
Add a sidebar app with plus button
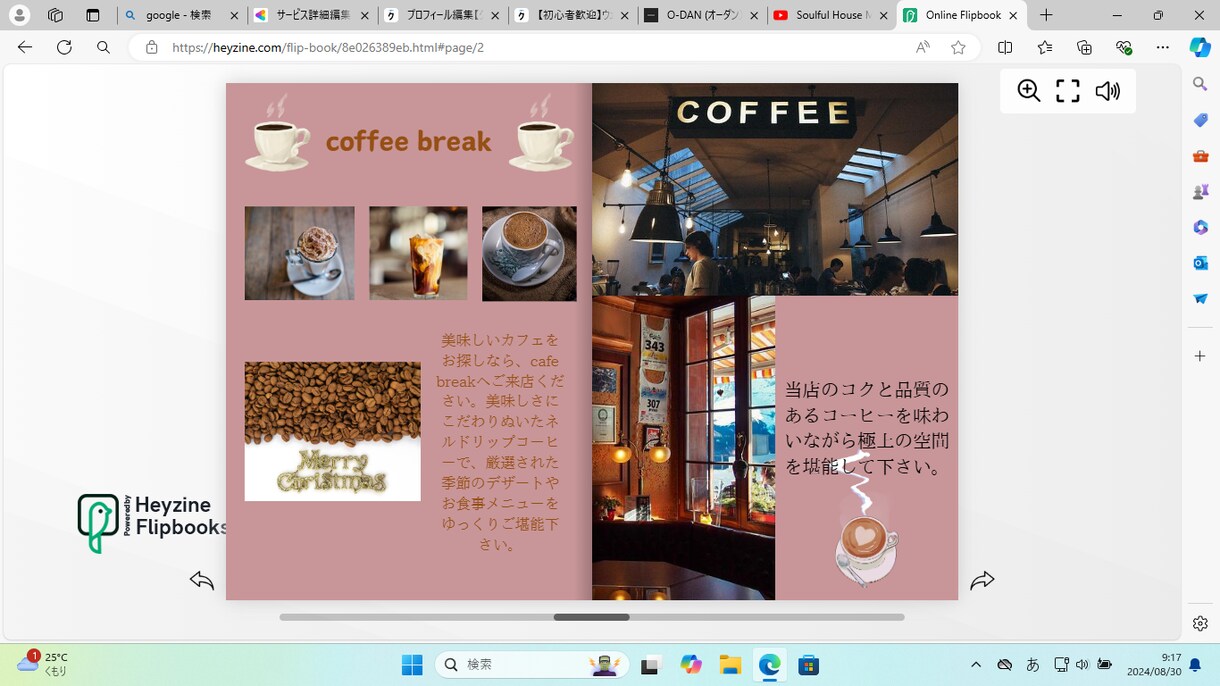pos(1200,356)
